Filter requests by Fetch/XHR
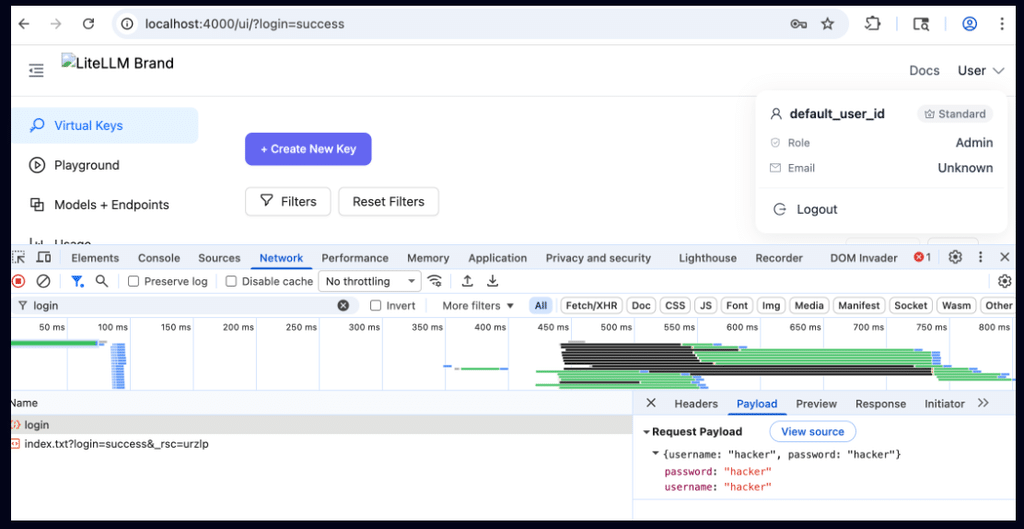This screenshot has width=1024, height=529. [x=590, y=306]
